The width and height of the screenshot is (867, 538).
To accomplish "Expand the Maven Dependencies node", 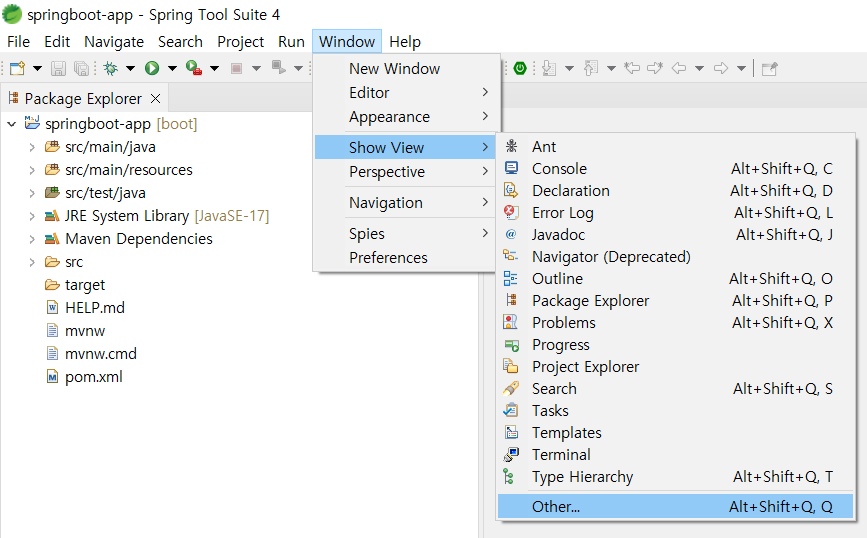I will (x=32, y=239).
